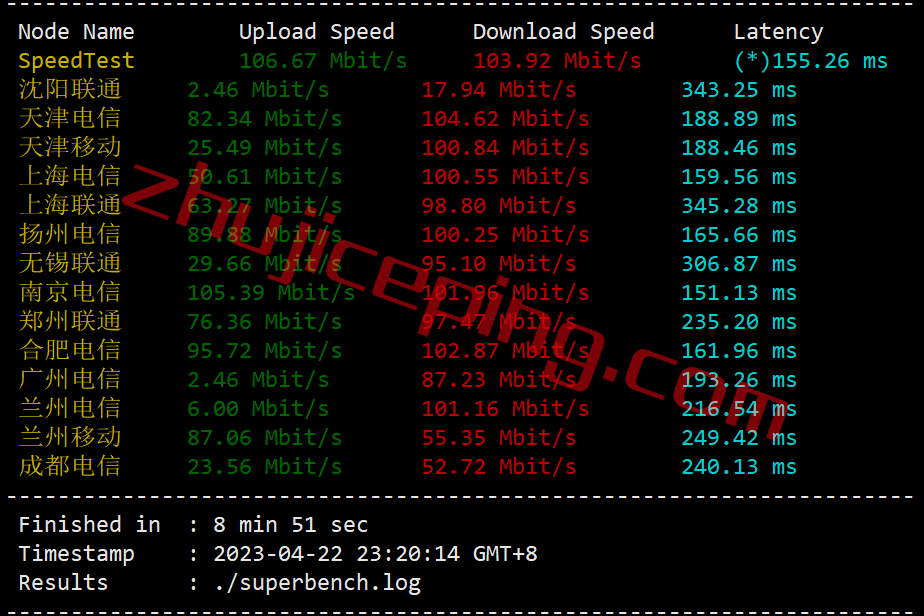Click the Node Name column header
924x616 pixels.
tap(76, 32)
